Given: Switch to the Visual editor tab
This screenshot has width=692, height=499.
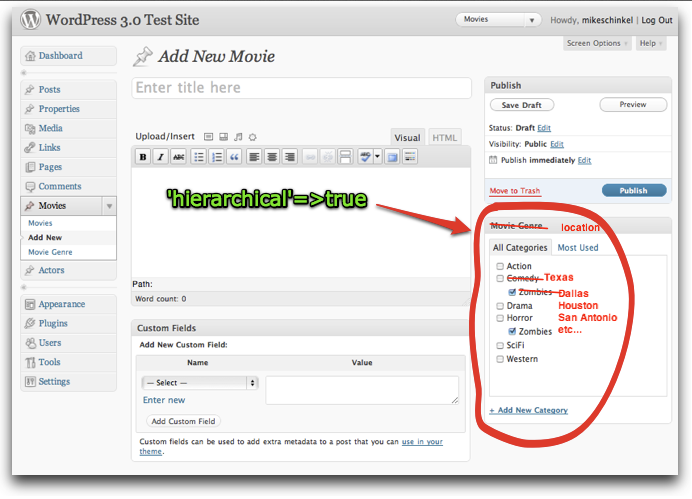Looking at the screenshot, I should (x=407, y=138).
